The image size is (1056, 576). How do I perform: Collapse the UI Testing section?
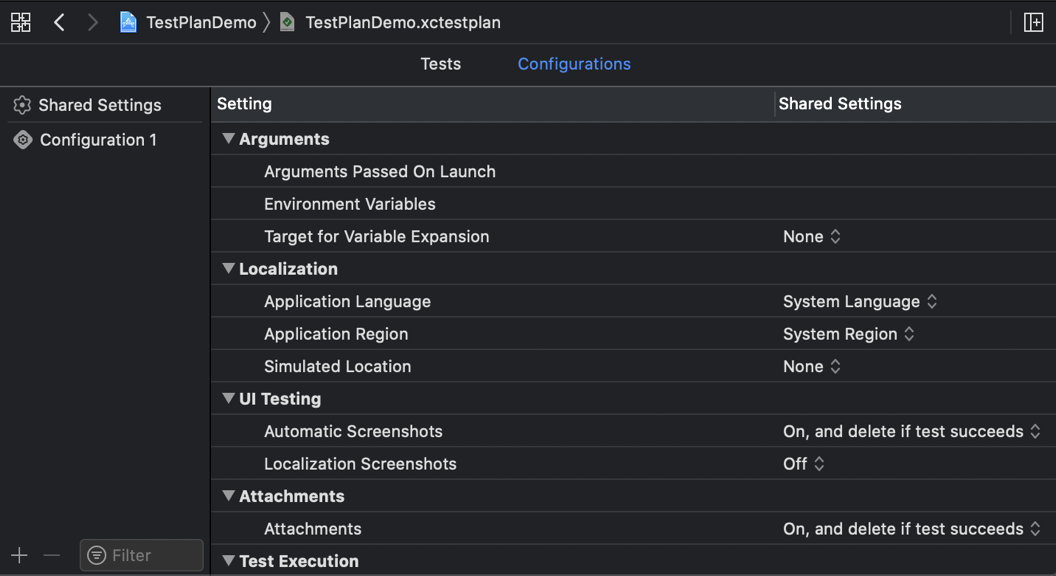[228, 399]
